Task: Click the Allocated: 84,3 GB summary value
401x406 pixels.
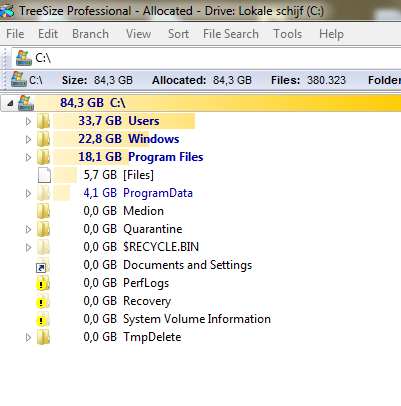Action: coord(202,80)
